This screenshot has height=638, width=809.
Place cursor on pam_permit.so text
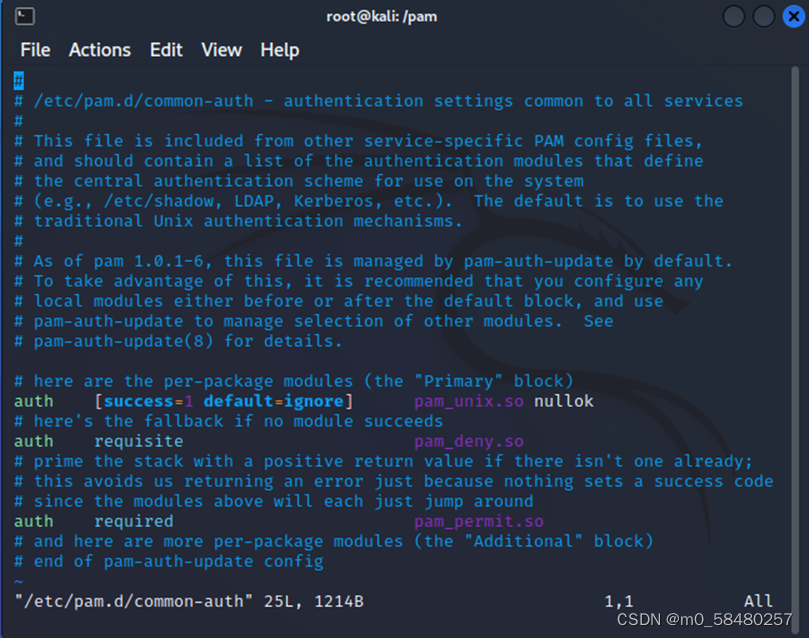tap(478, 521)
